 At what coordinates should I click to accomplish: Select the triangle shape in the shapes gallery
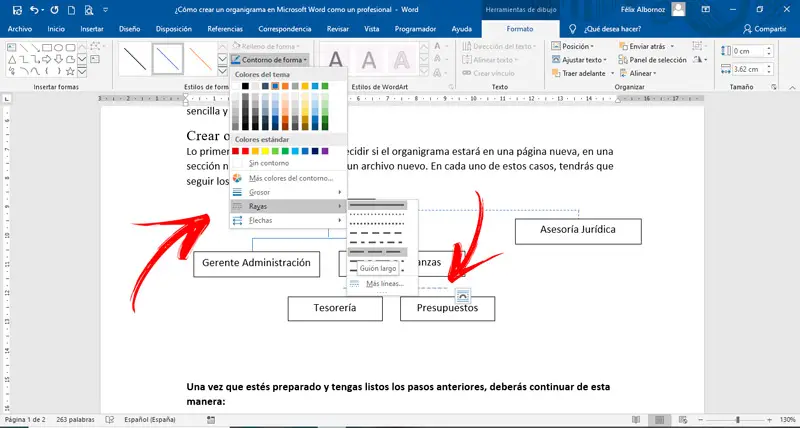click(x=11, y=60)
